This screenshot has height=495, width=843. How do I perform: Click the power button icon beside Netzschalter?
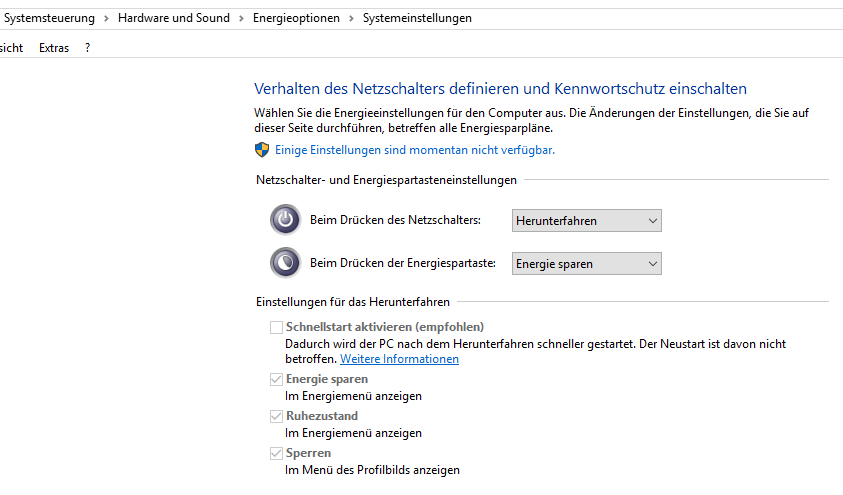pyautogui.click(x=285, y=220)
